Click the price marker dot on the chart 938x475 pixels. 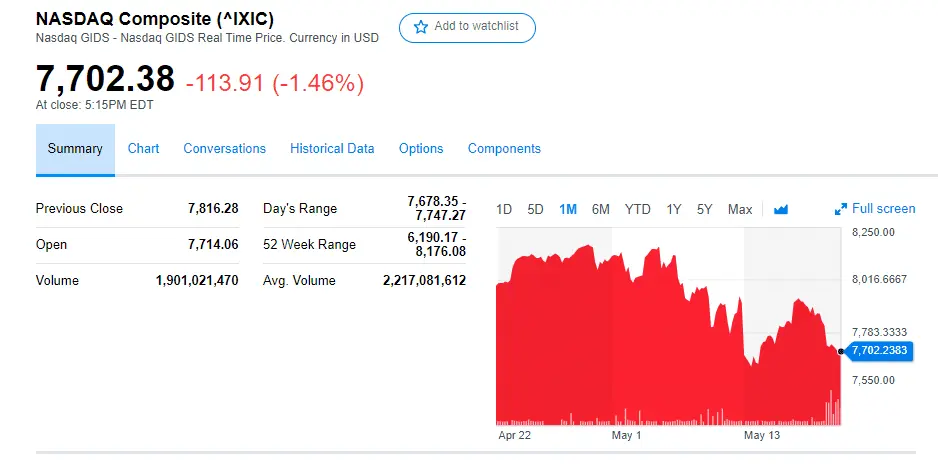841,351
